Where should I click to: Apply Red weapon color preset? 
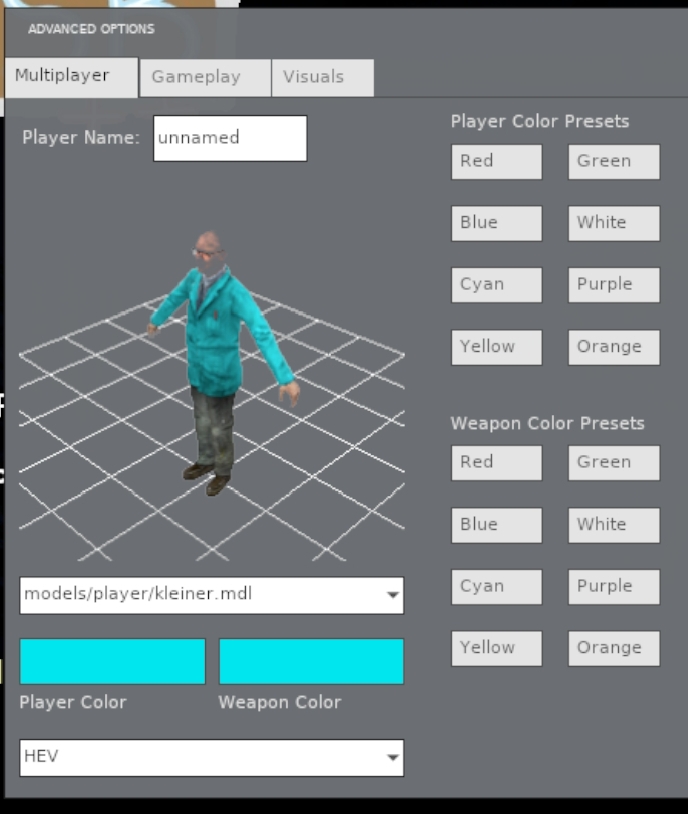click(496, 463)
